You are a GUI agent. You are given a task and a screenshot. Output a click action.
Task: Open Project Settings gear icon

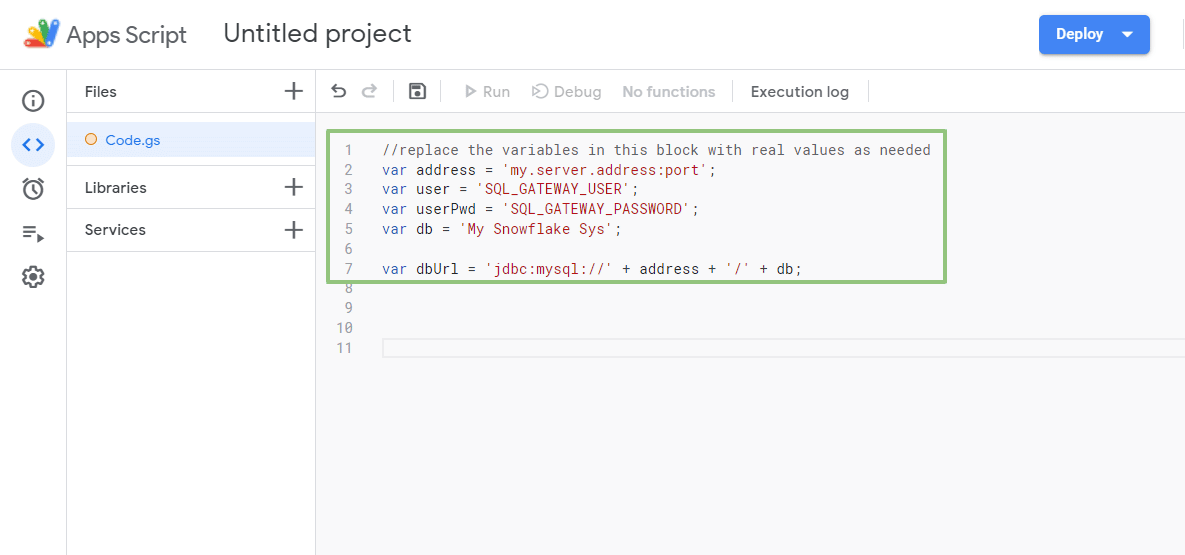(x=33, y=277)
